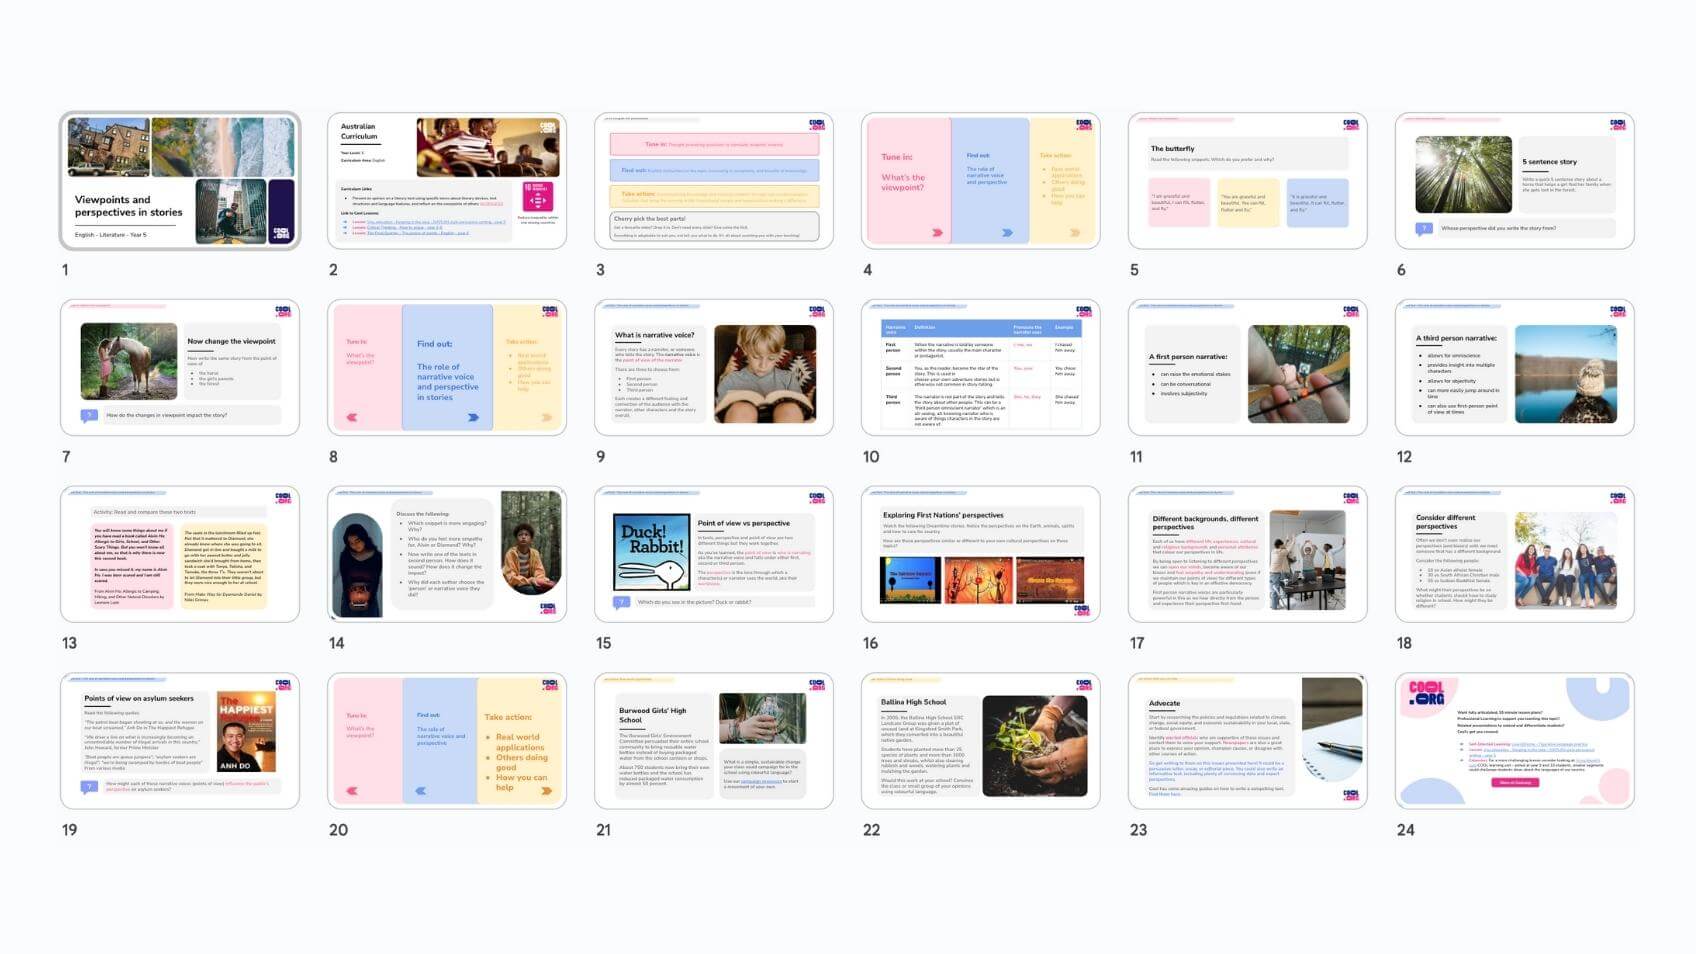Select the 5 sentence story slide
This screenshot has width=1696, height=954.
1514,181
